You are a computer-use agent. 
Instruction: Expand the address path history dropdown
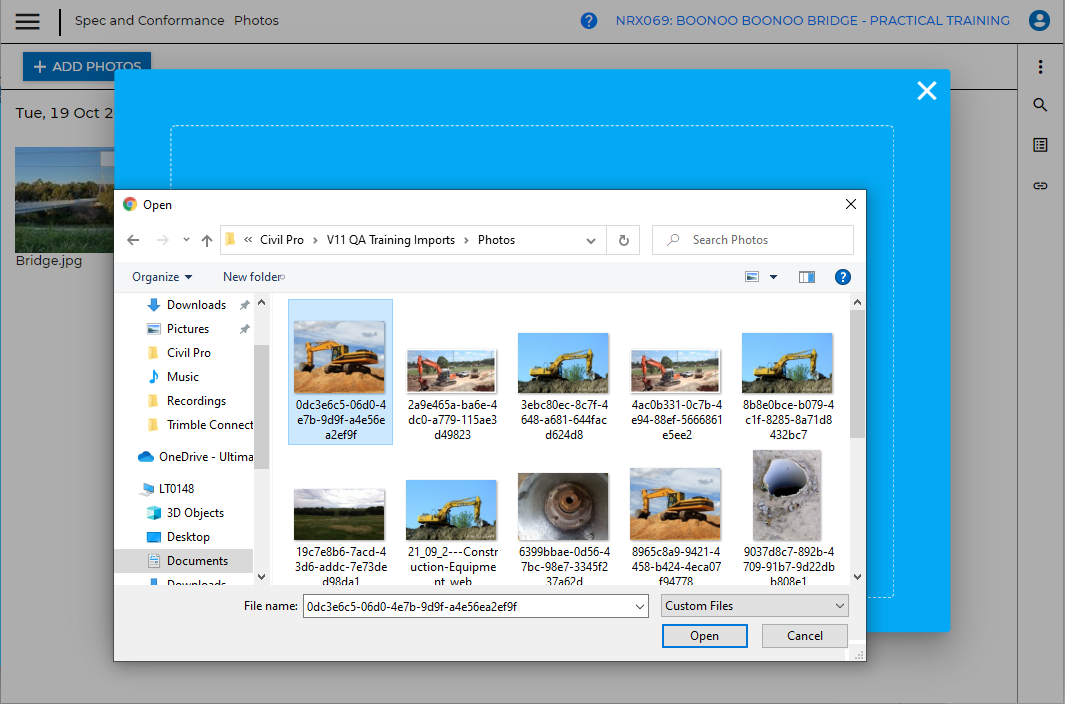click(x=591, y=240)
